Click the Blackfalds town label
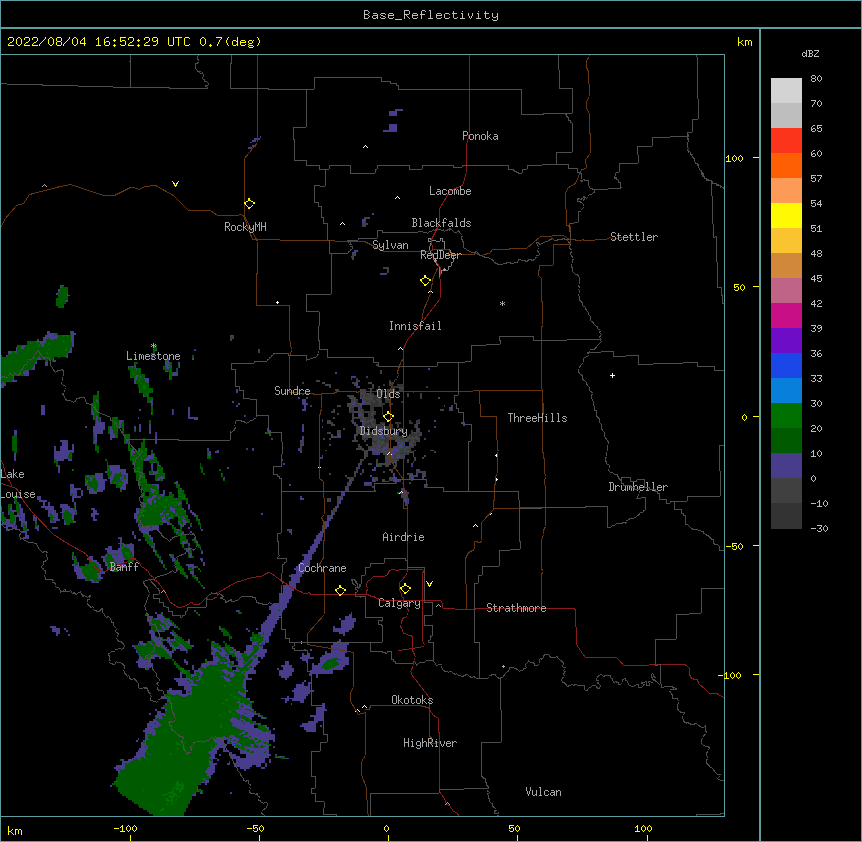Image resolution: width=862 pixels, height=842 pixels. click(441, 223)
